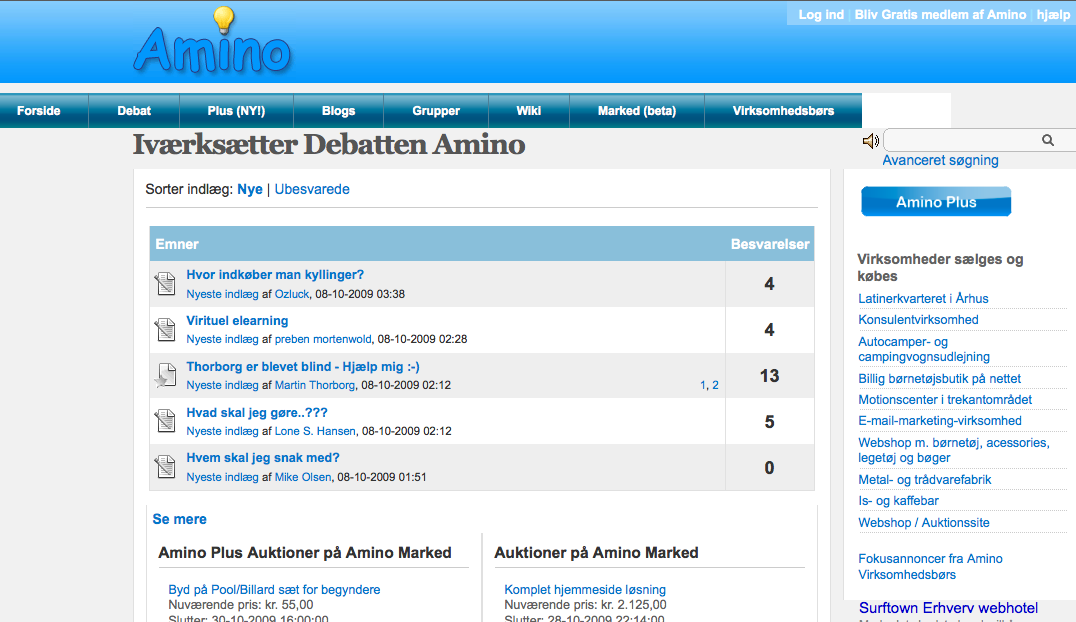
Task: Click document icon next to 'Virituel elearning'
Action: (165, 330)
